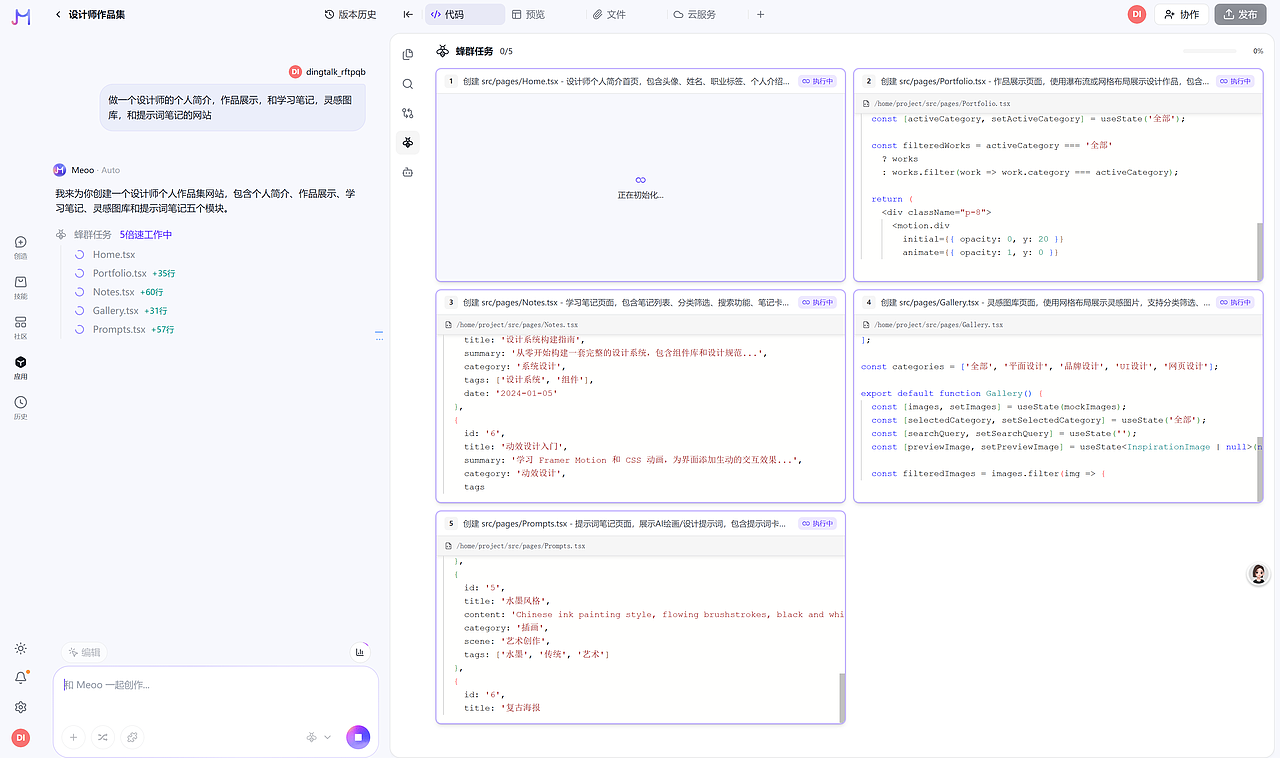
Task: Select the bee swarm tasks panel icon
Action: [x=407, y=142]
